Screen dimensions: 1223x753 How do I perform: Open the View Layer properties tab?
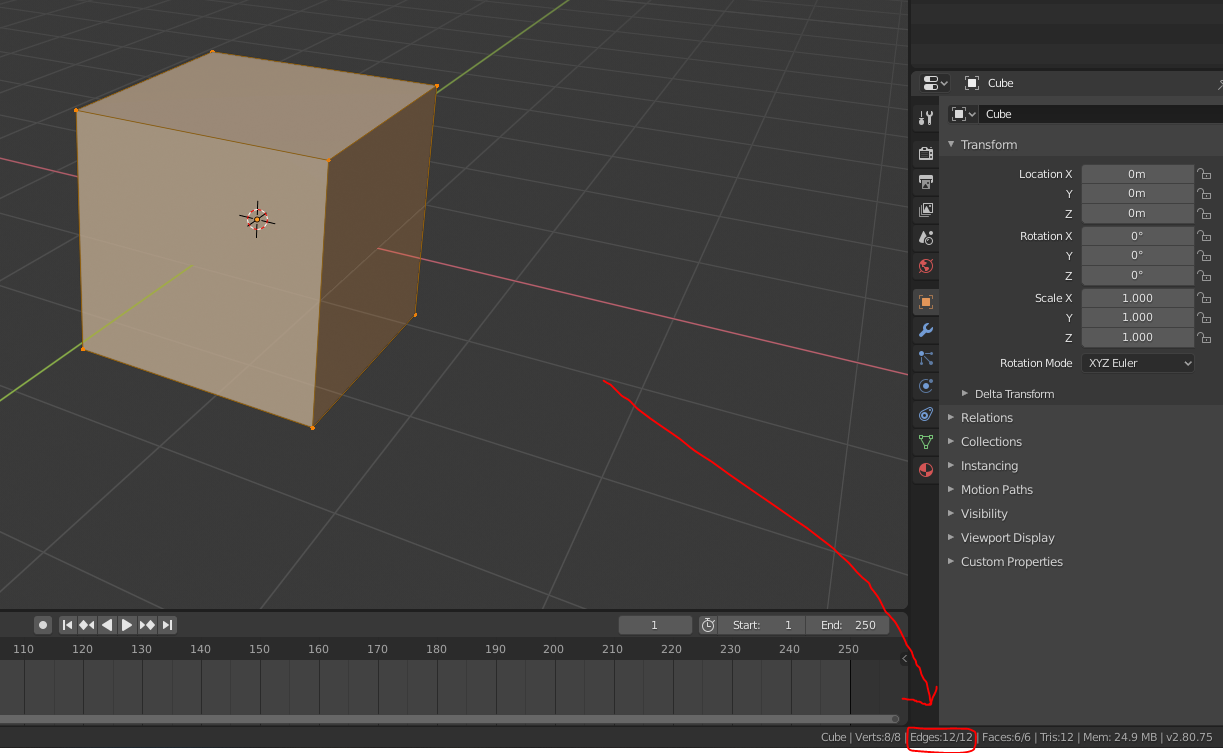(x=926, y=210)
